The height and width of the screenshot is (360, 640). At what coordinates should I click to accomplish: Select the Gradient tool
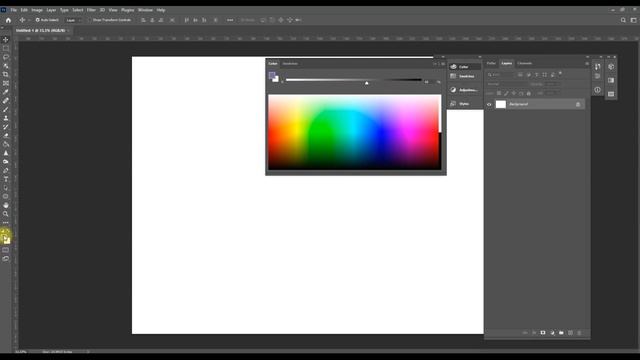point(6,144)
